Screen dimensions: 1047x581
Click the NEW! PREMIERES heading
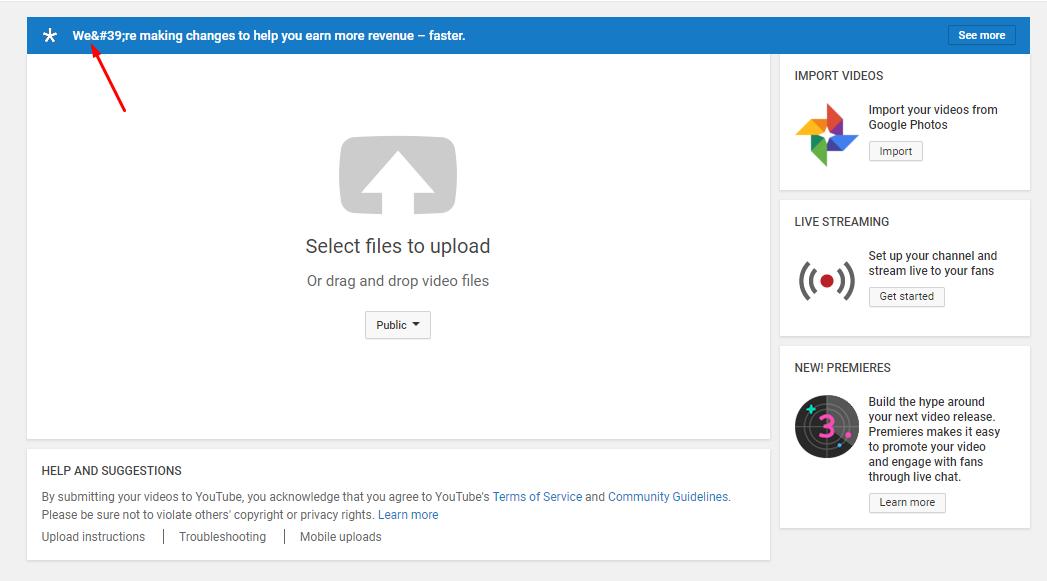coord(843,368)
